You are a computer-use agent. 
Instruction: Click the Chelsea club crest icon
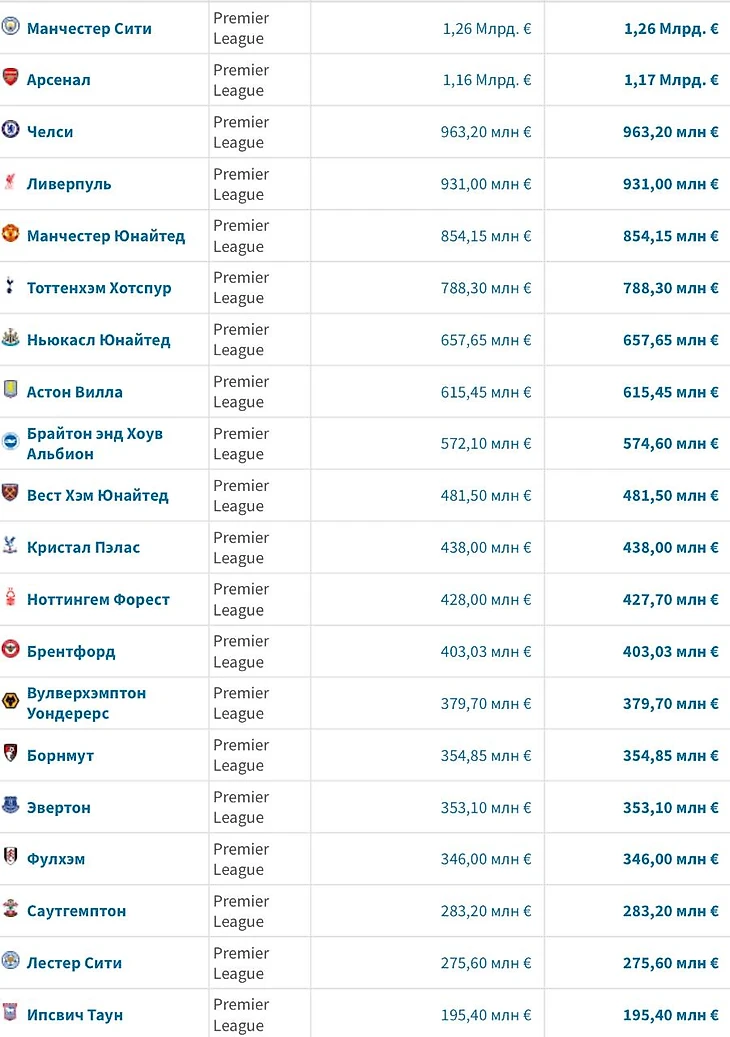point(10,130)
